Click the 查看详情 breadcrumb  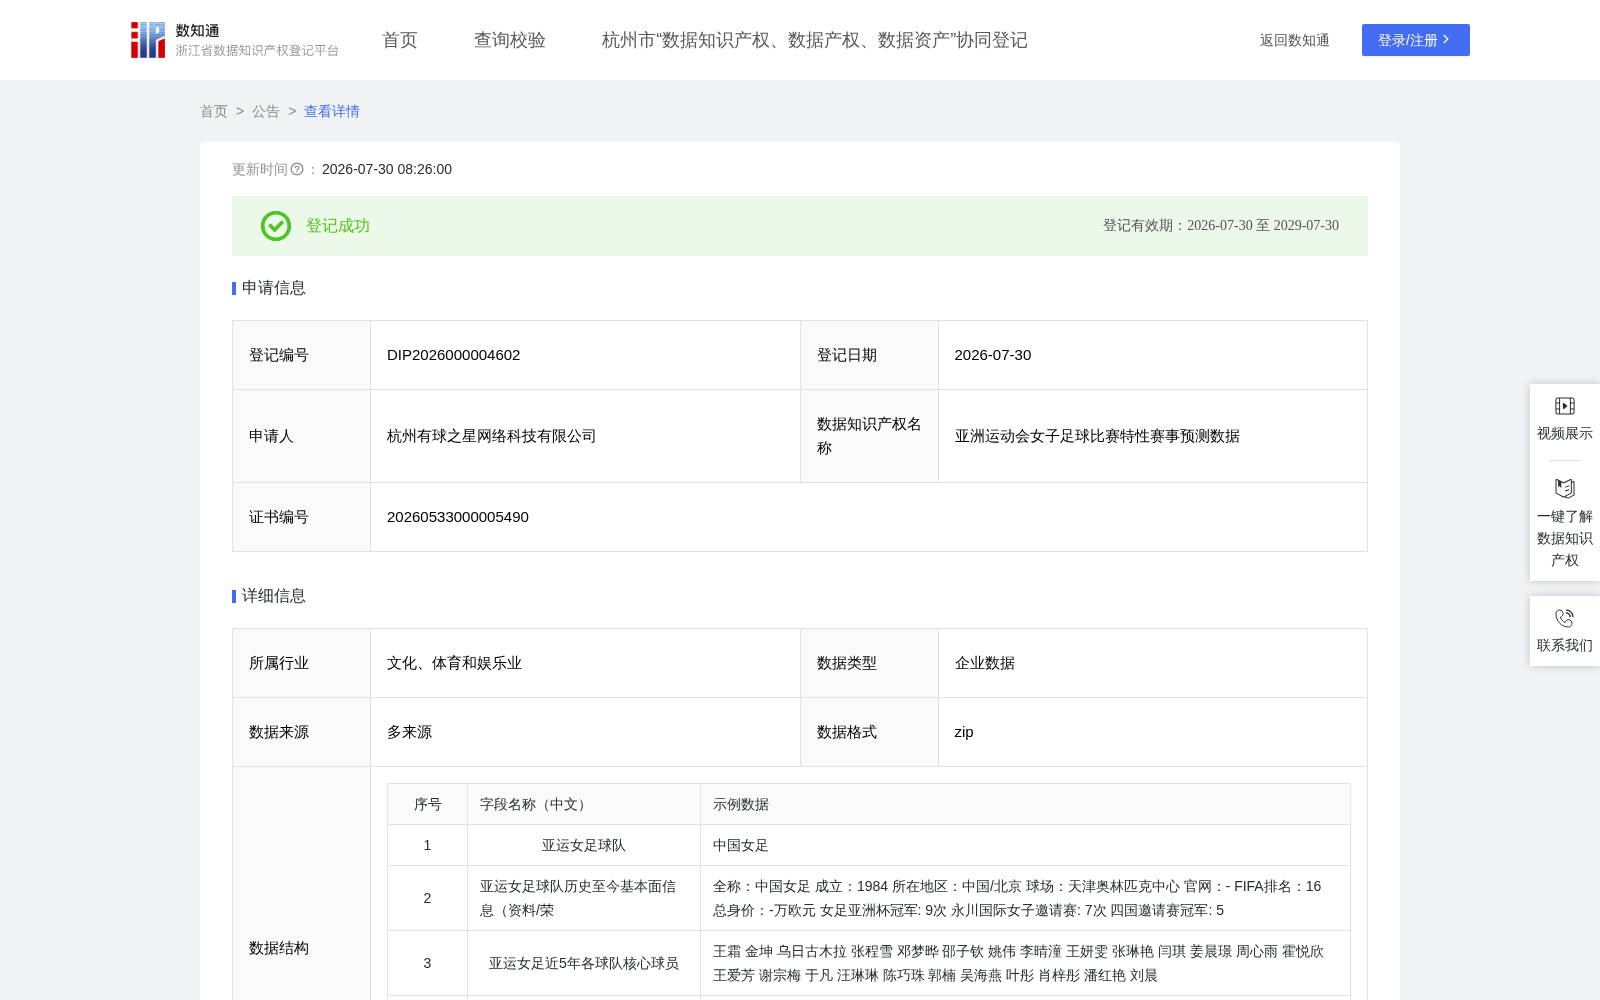pos(332,111)
